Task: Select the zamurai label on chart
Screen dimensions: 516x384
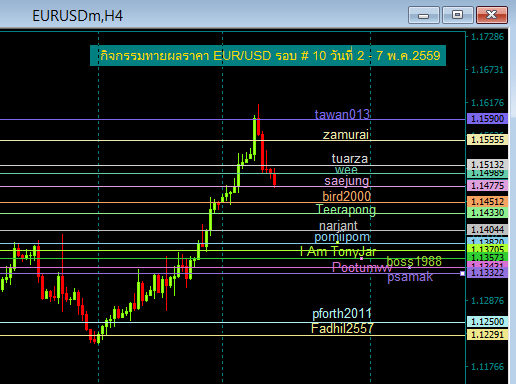Action: pos(346,135)
